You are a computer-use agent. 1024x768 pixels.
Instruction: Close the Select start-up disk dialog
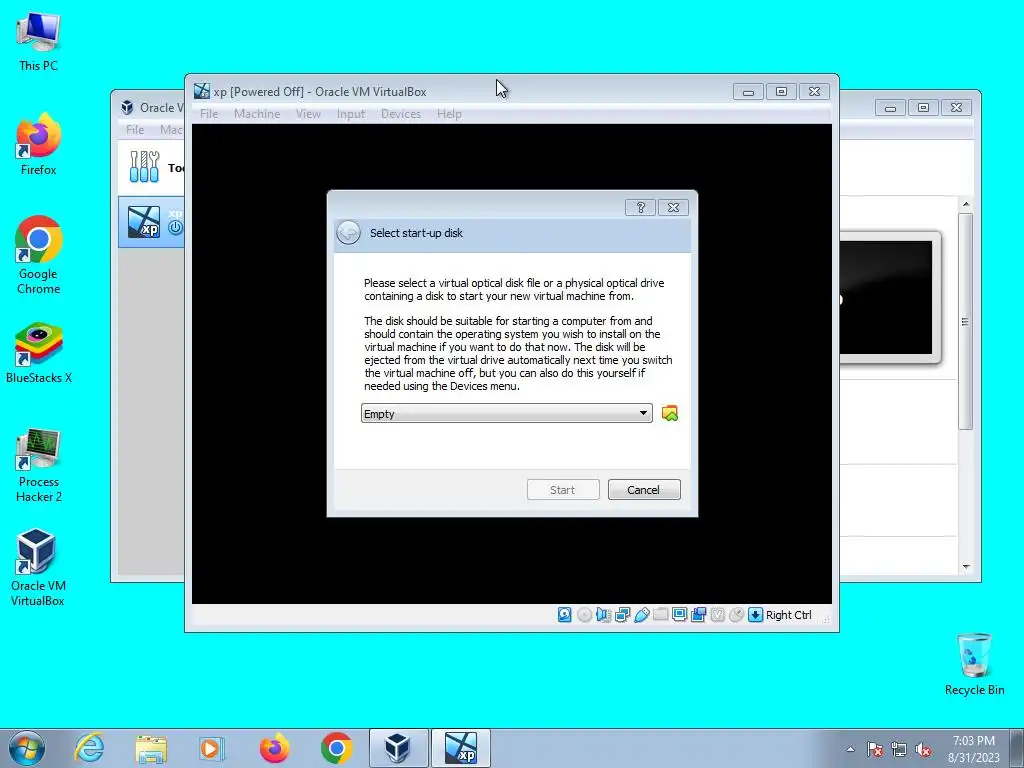[673, 208]
